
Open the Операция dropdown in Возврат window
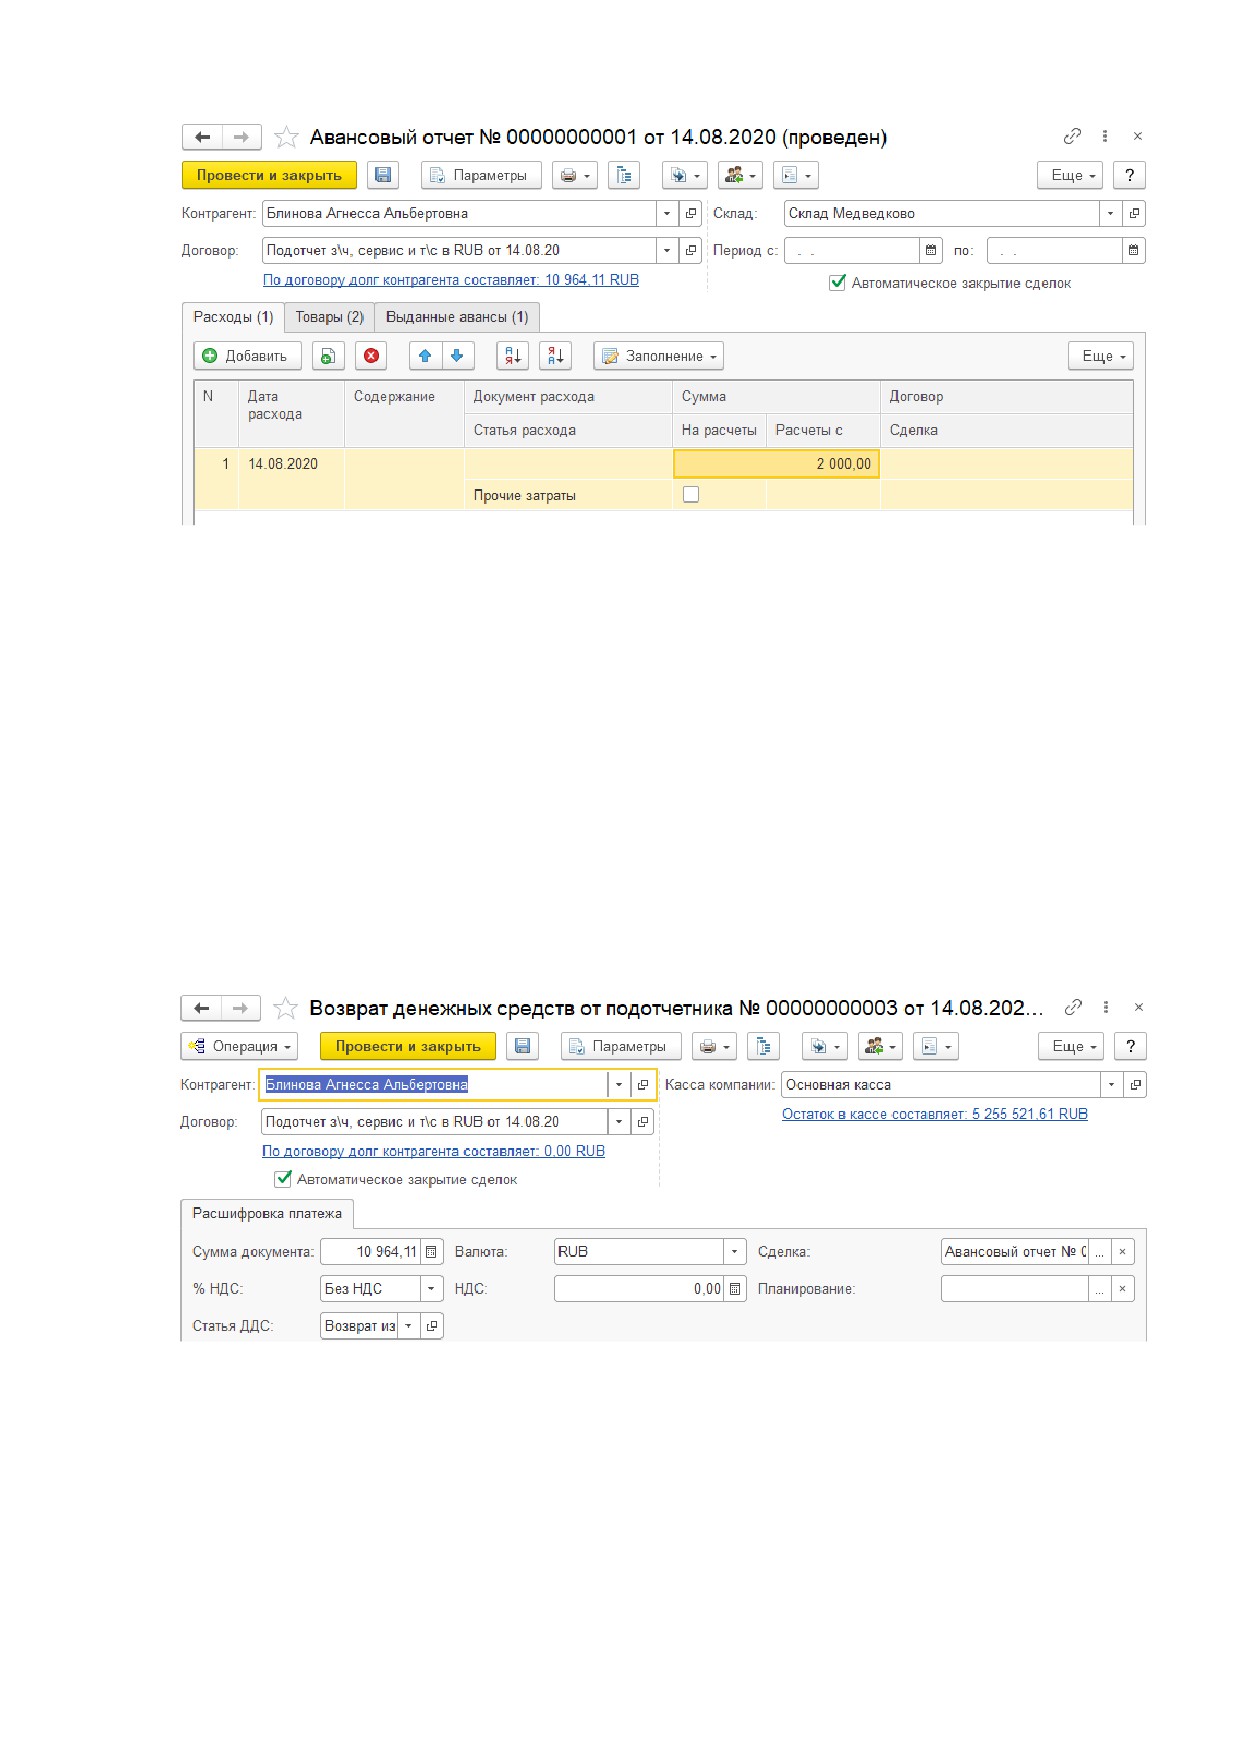click(x=240, y=1046)
